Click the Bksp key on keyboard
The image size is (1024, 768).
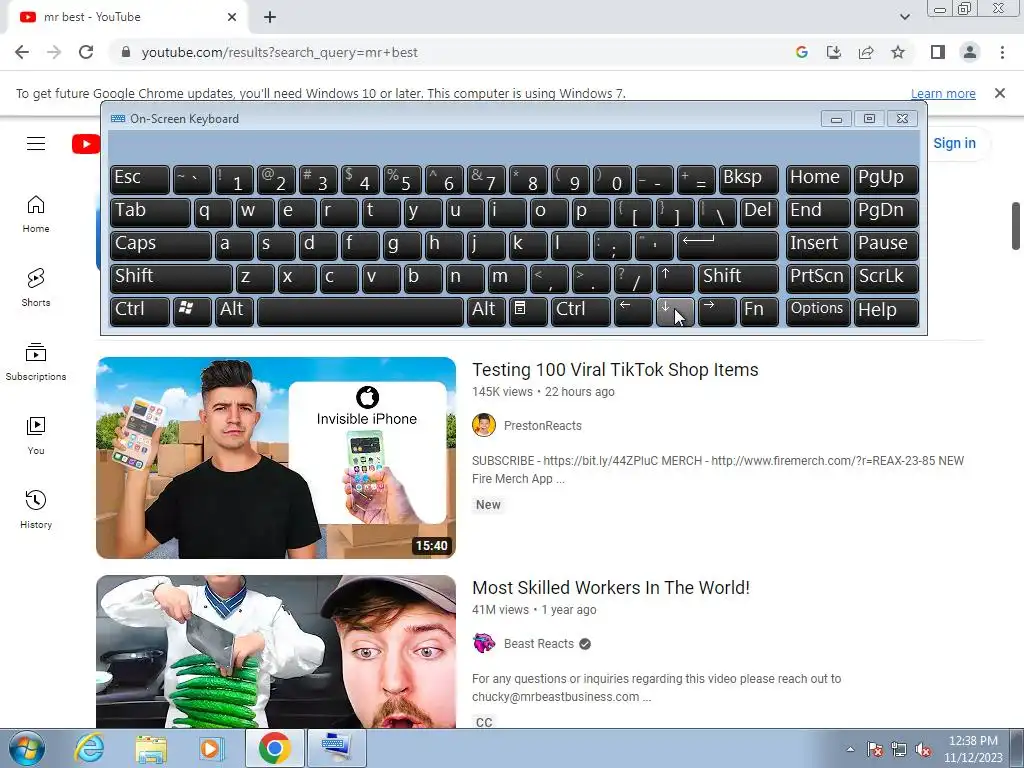tap(748, 179)
